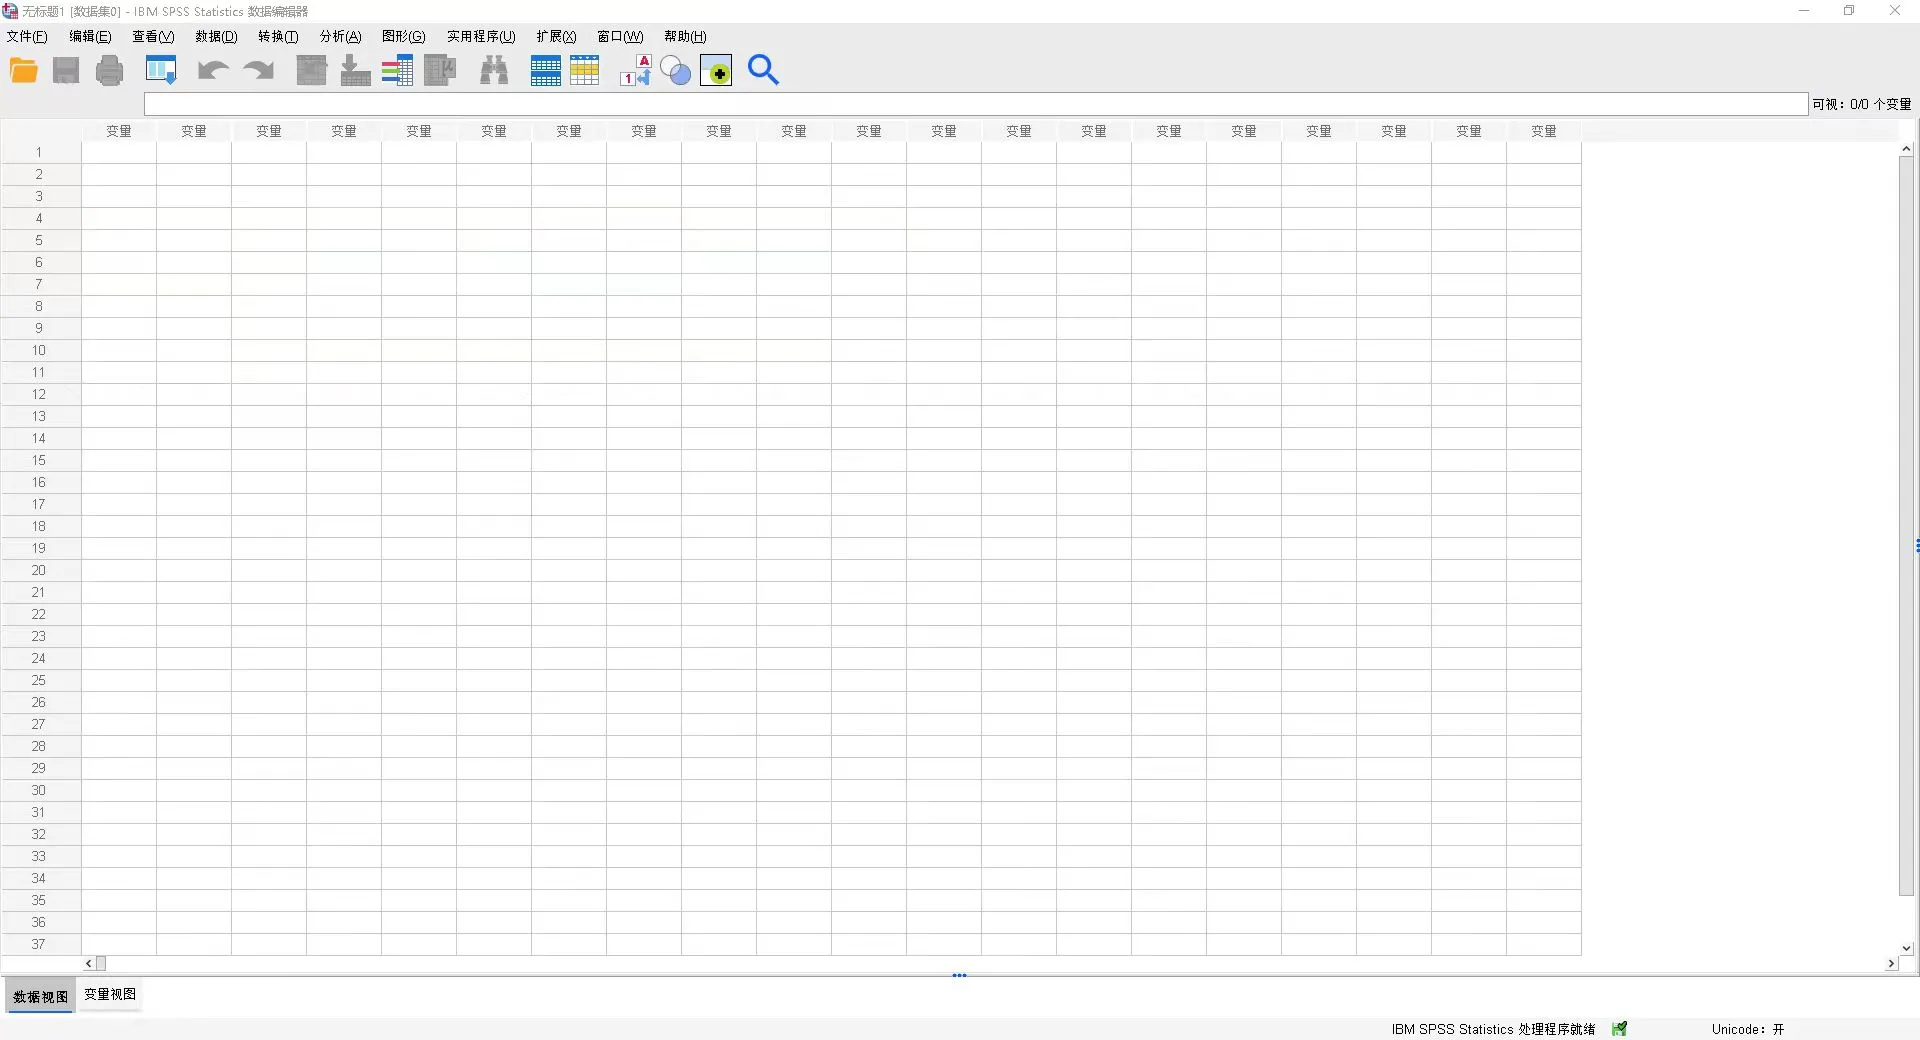Click the horizontal scrollbar left arrow
This screenshot has height=1040, width=1920.
[x=89, y=963]
